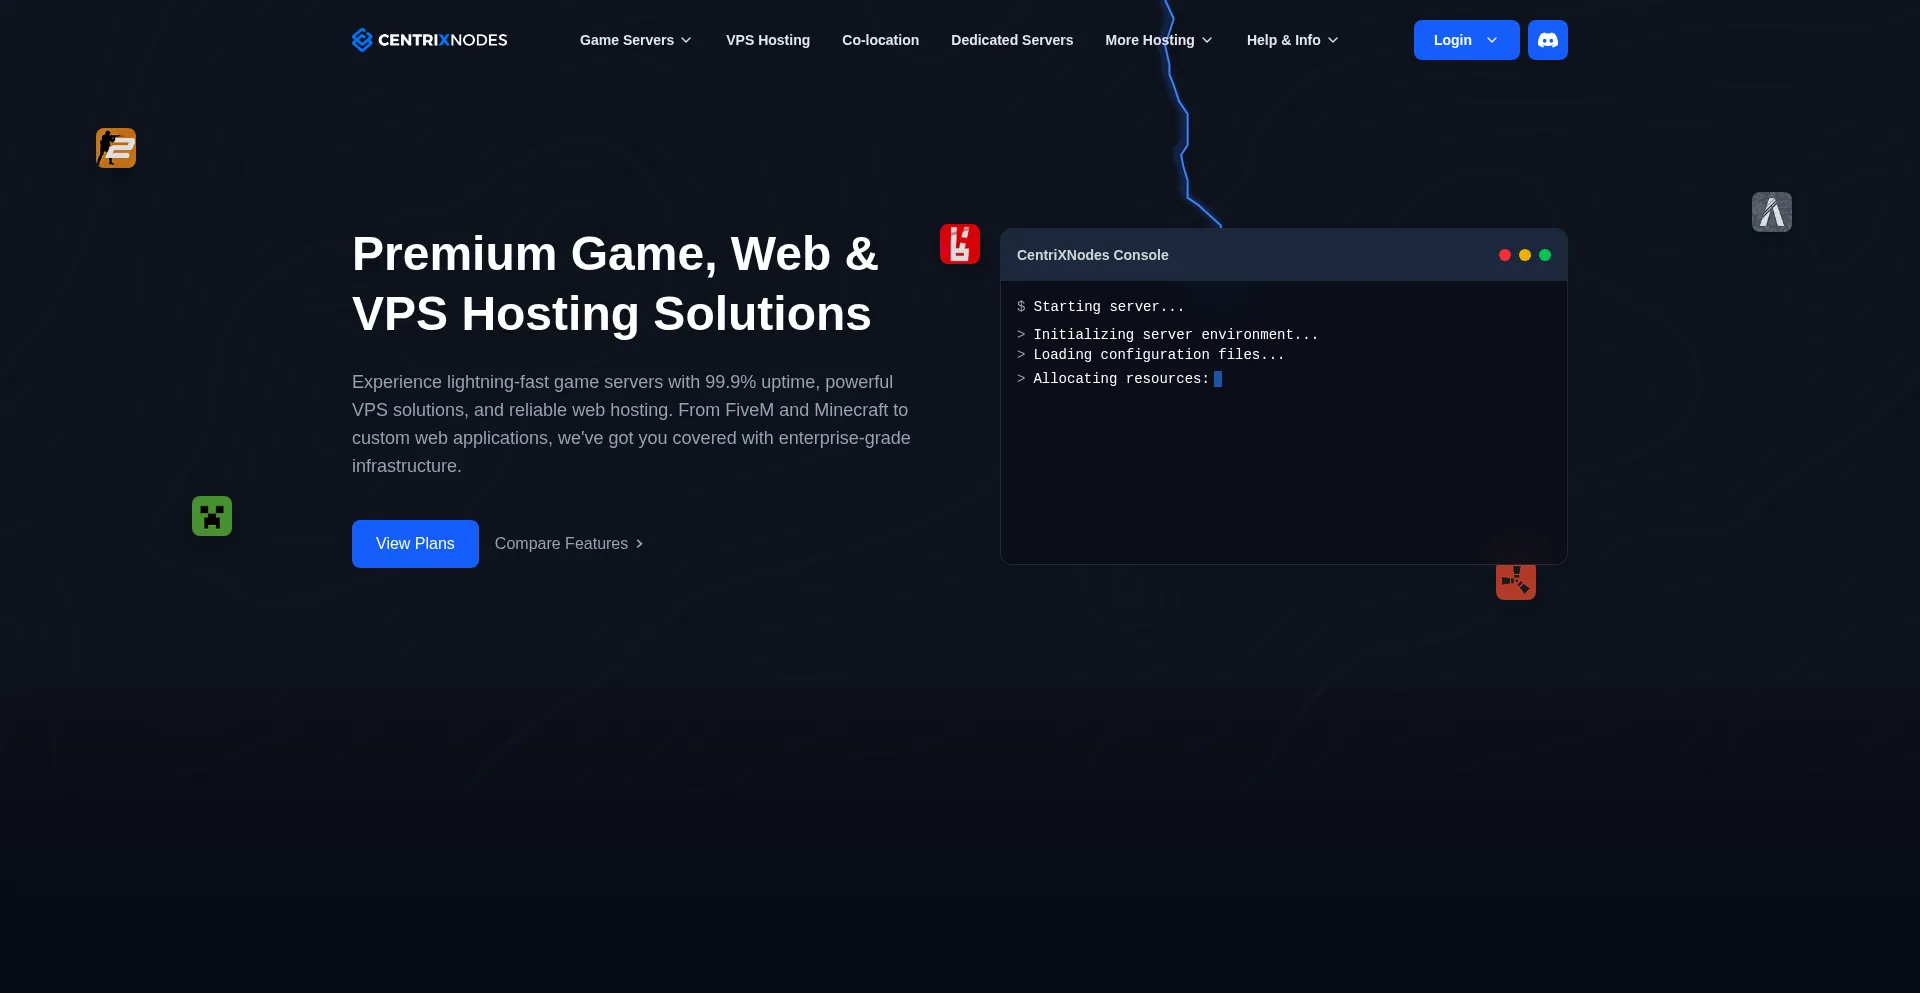Click the red game icon beside console
This screenshot has height=993, width=1920.
tap(960, 244)
